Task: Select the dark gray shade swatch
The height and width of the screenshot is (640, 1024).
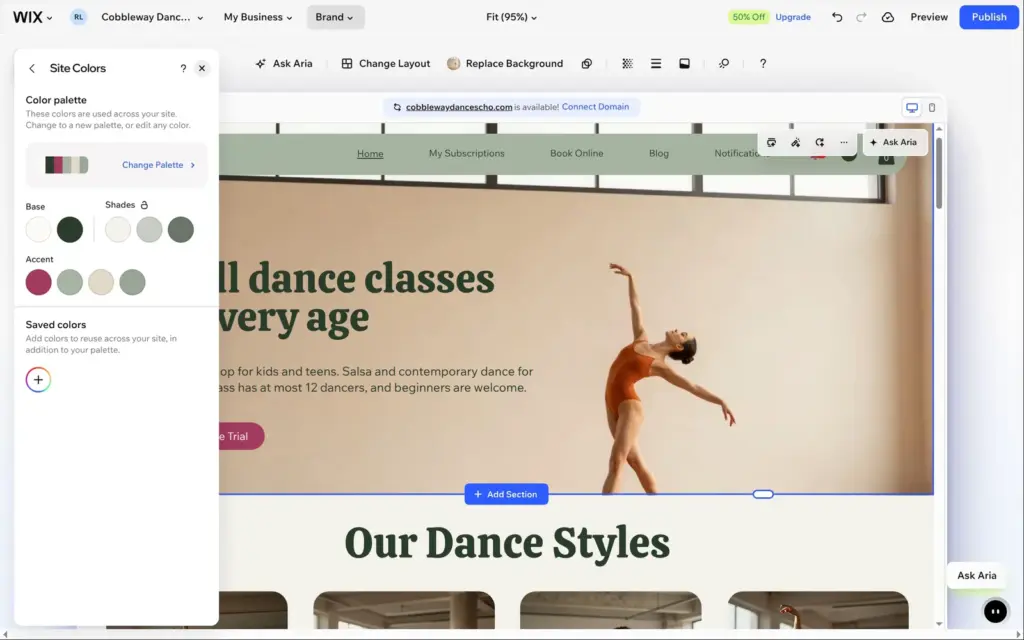Action: coord(181,230)
